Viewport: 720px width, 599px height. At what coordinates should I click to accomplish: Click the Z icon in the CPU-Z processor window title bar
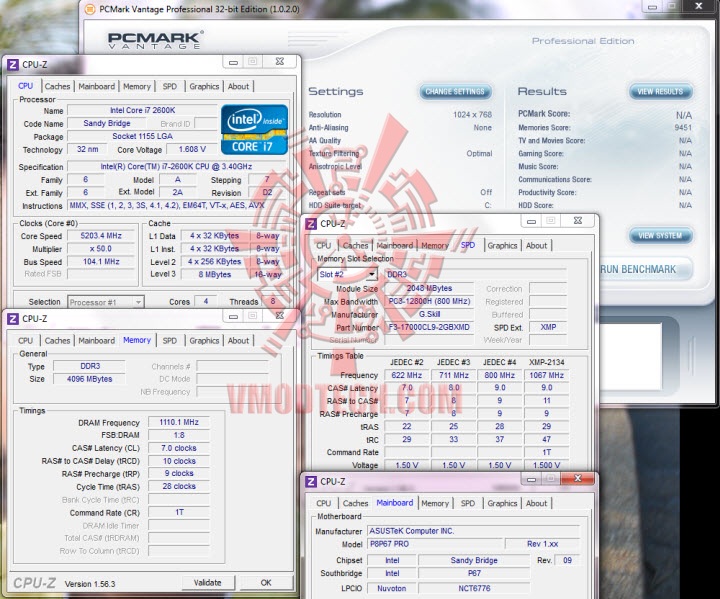(13, 65)
